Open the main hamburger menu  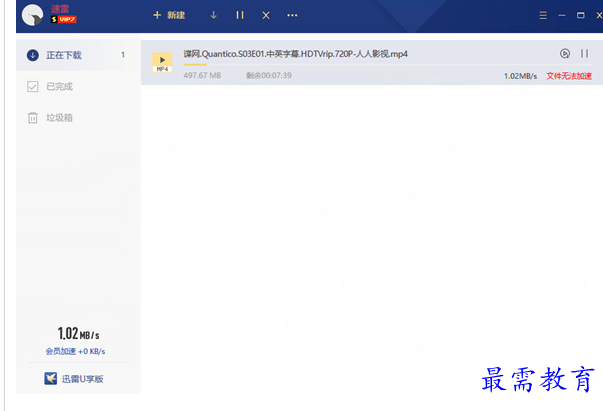click(543, 15)
